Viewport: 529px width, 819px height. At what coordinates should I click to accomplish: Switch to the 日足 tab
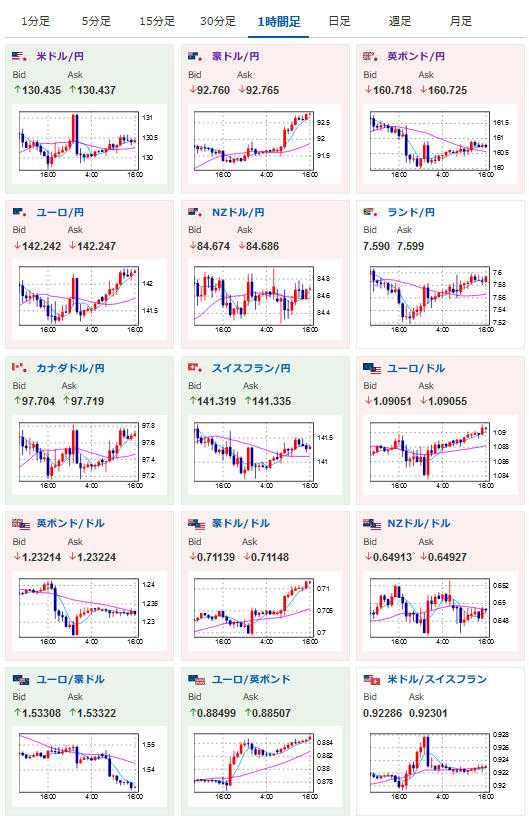click(x=339, y=21)
